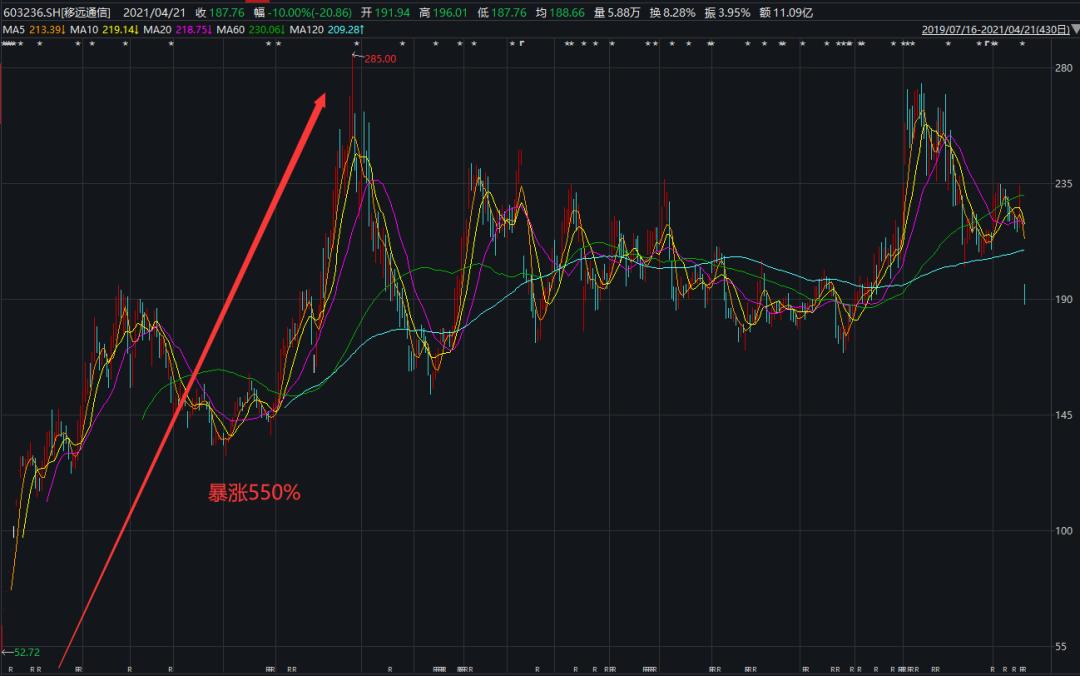This screenshot has width=1080, height=676.
Task: Click the 145 price axis label
Action: (x=1062, y=415)
